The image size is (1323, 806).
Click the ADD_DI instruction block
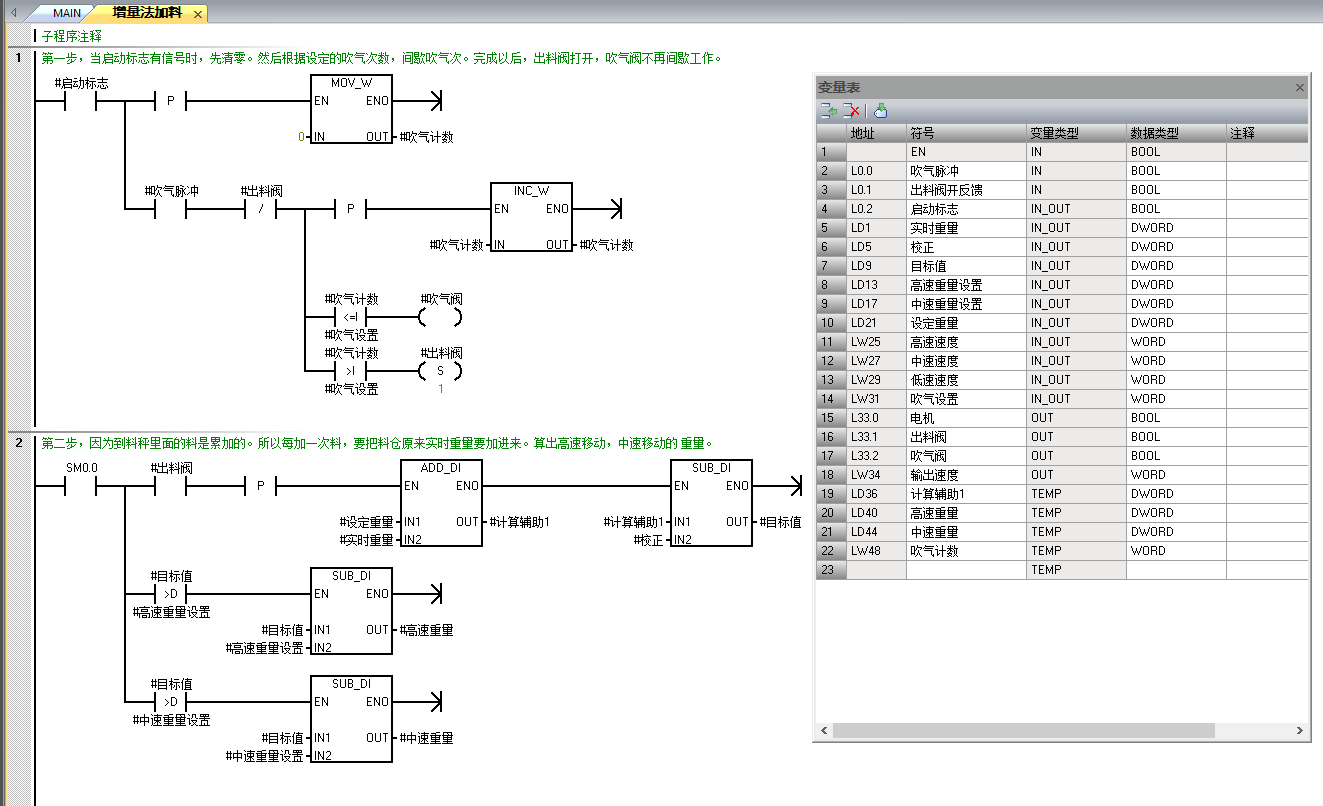tap(441, 503)
